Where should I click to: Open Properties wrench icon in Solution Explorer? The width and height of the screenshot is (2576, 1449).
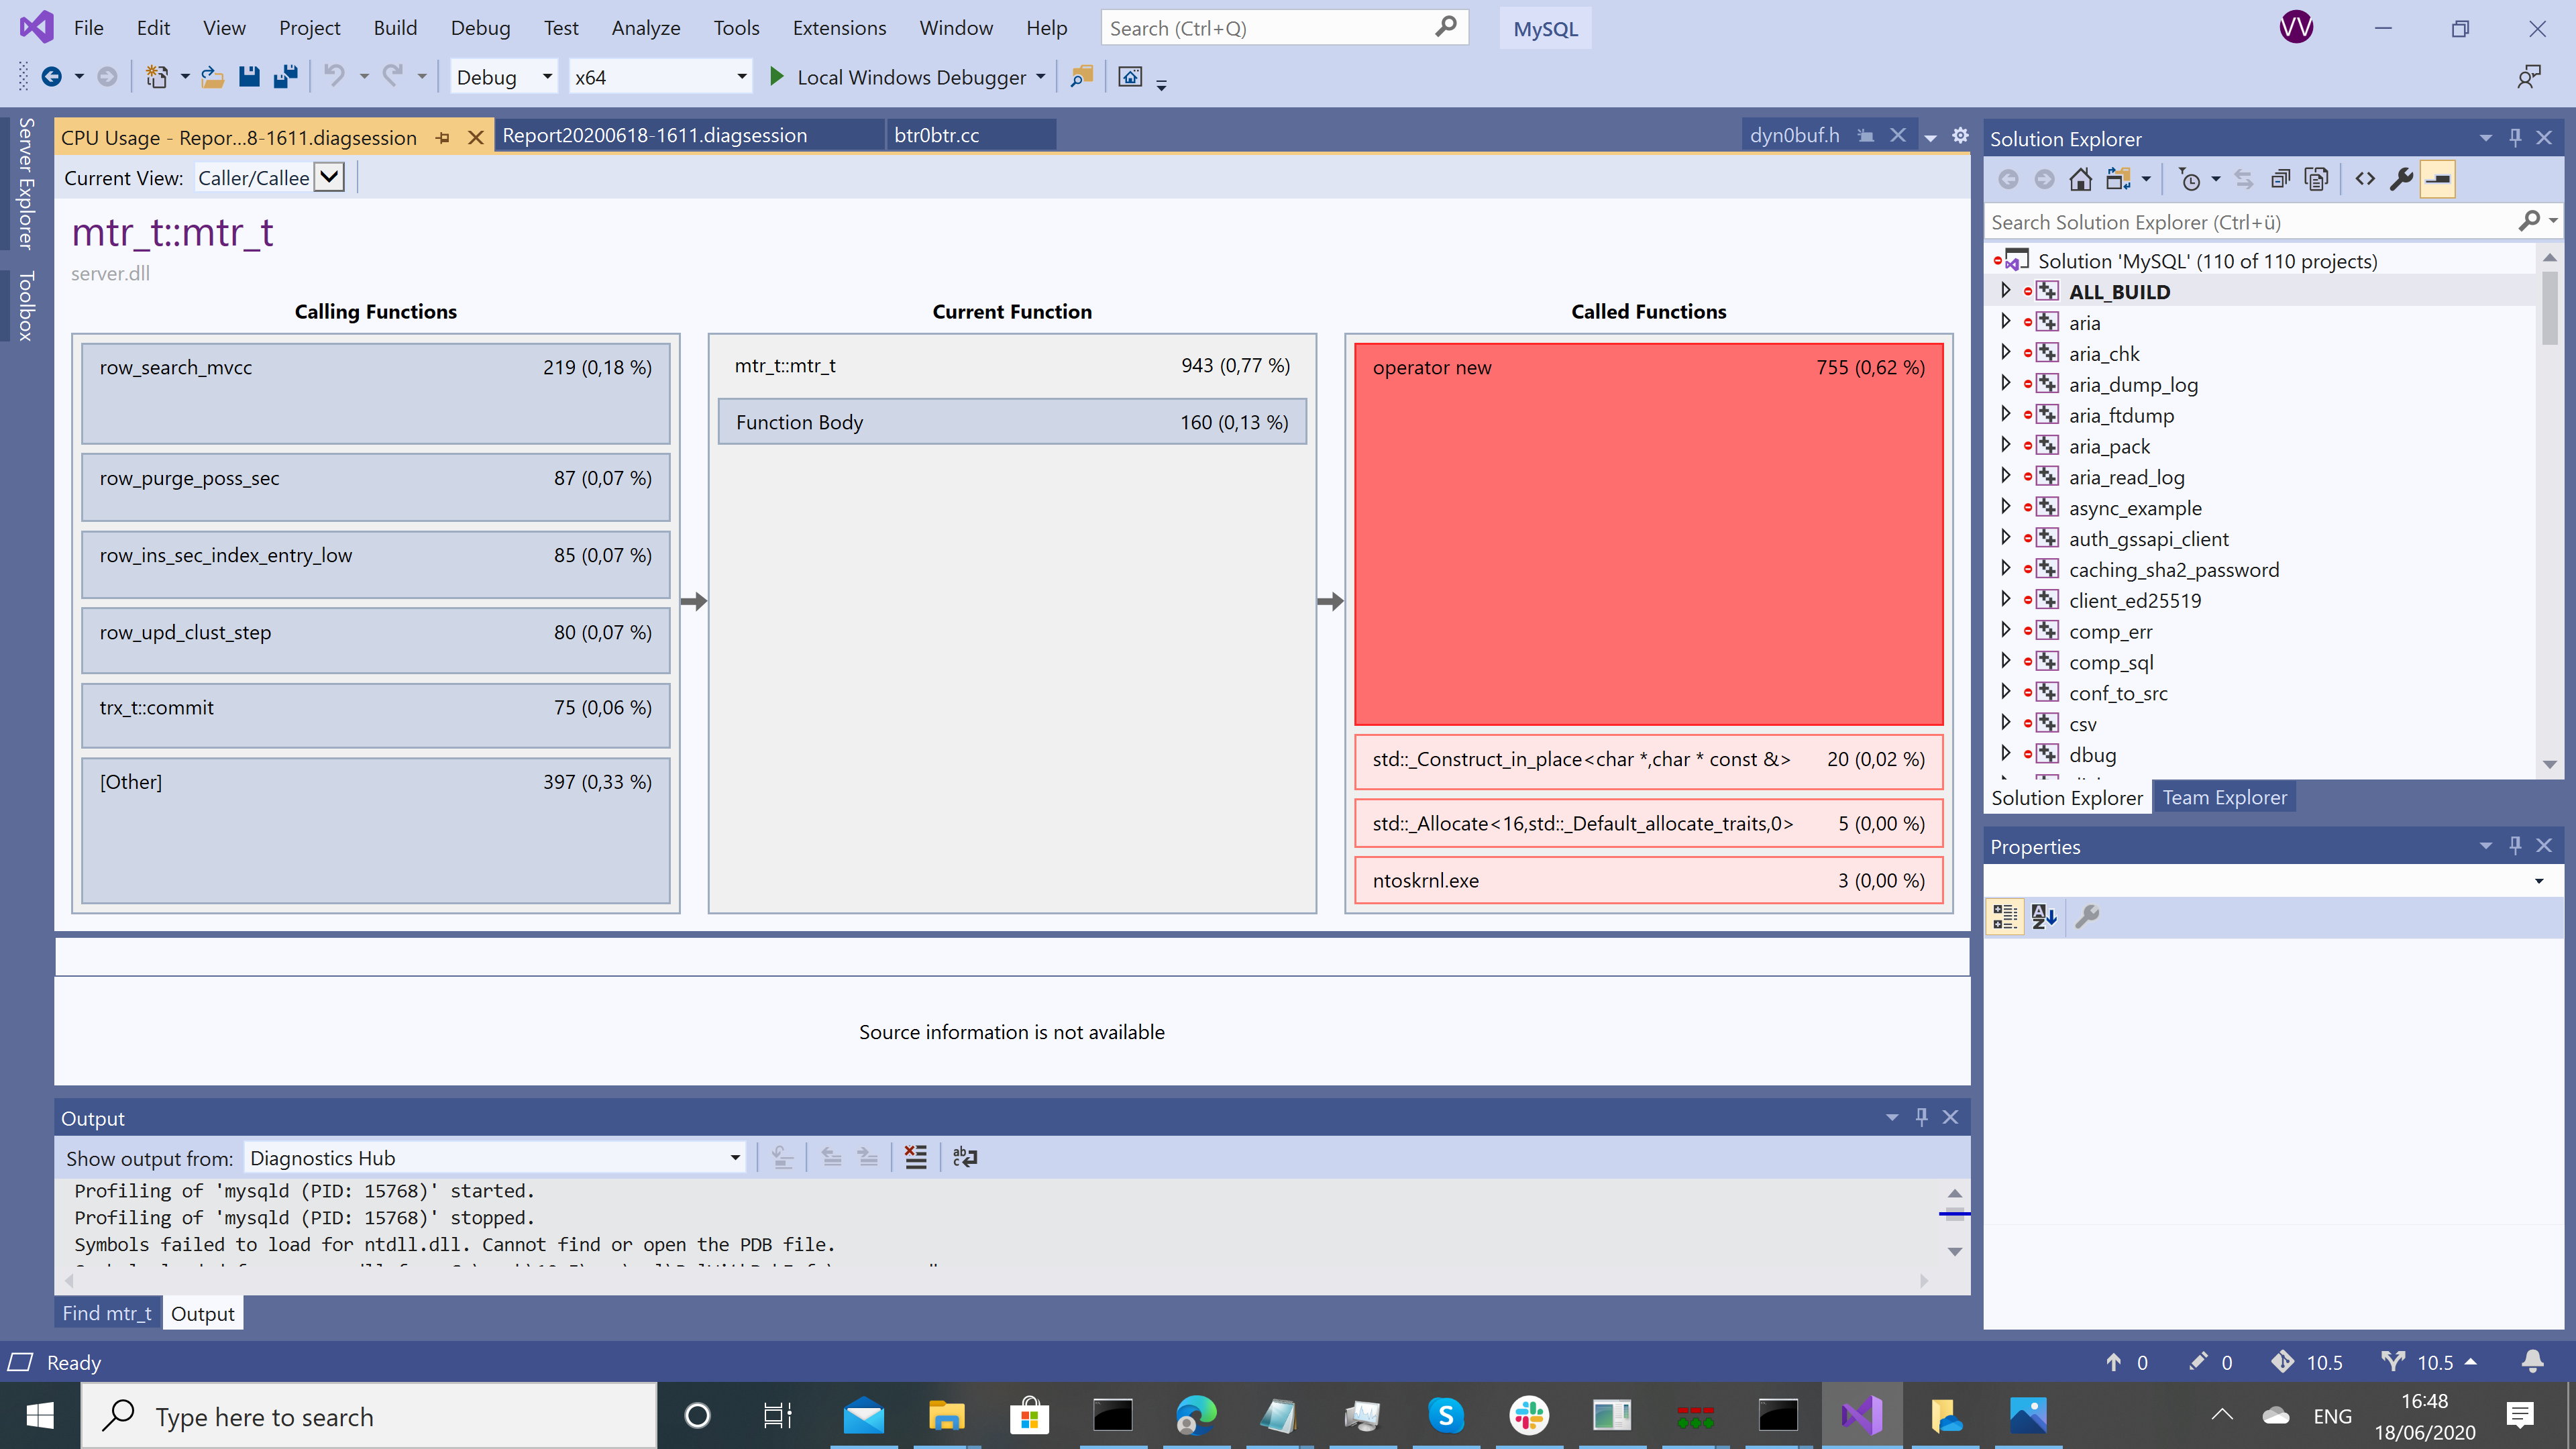pyautogui.click(x=2401, y=180)
